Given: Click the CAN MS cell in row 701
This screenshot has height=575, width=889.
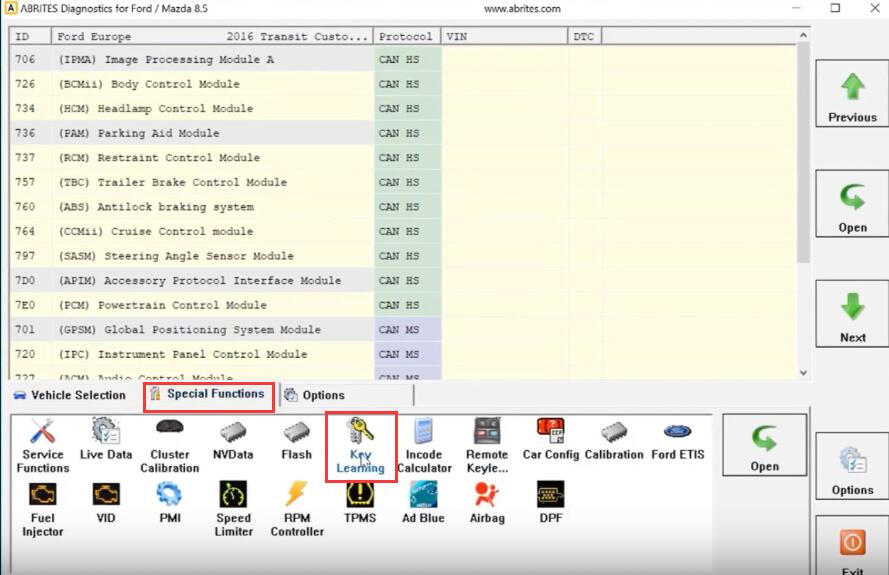Looking at the screenshot, I should 408,329.
